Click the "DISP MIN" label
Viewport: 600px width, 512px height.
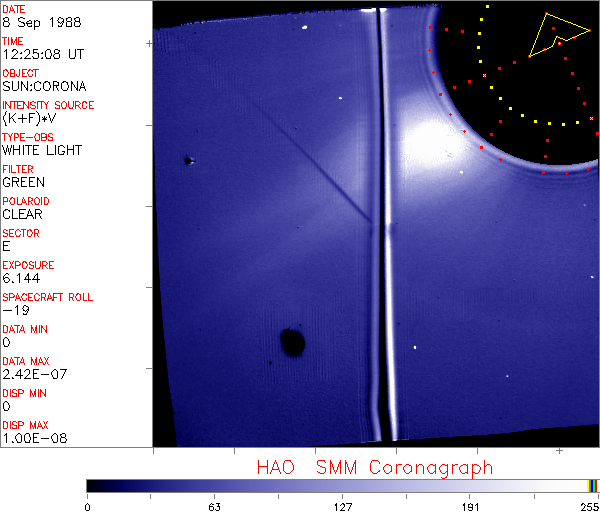[24, 393]
